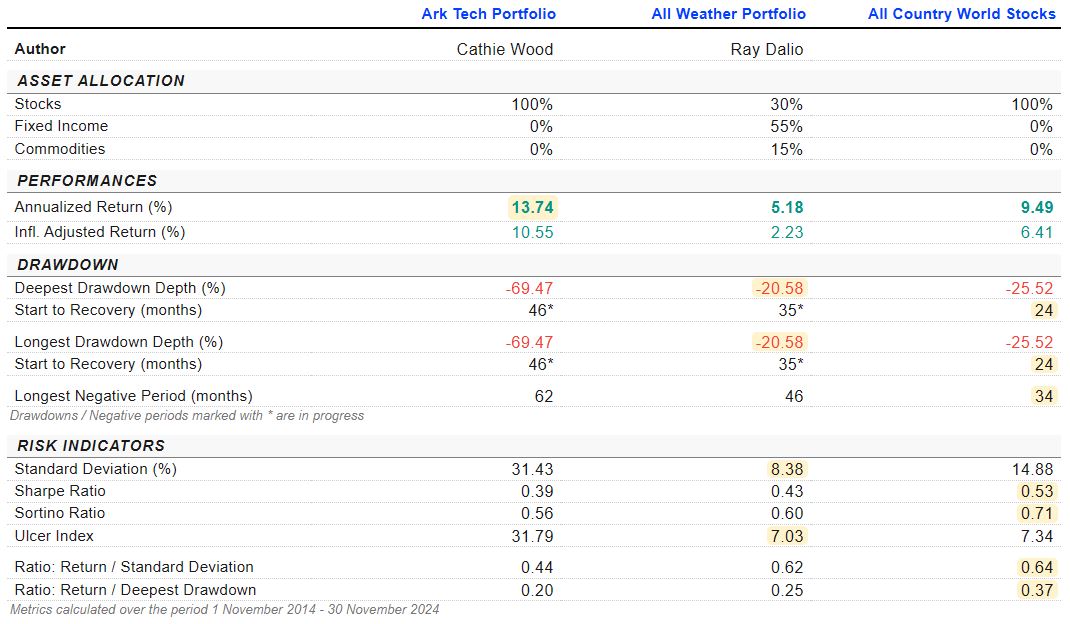The image size is (1070, 624).
Task: Select the 8.38 standard deviation value
Action: pos(787,470)
